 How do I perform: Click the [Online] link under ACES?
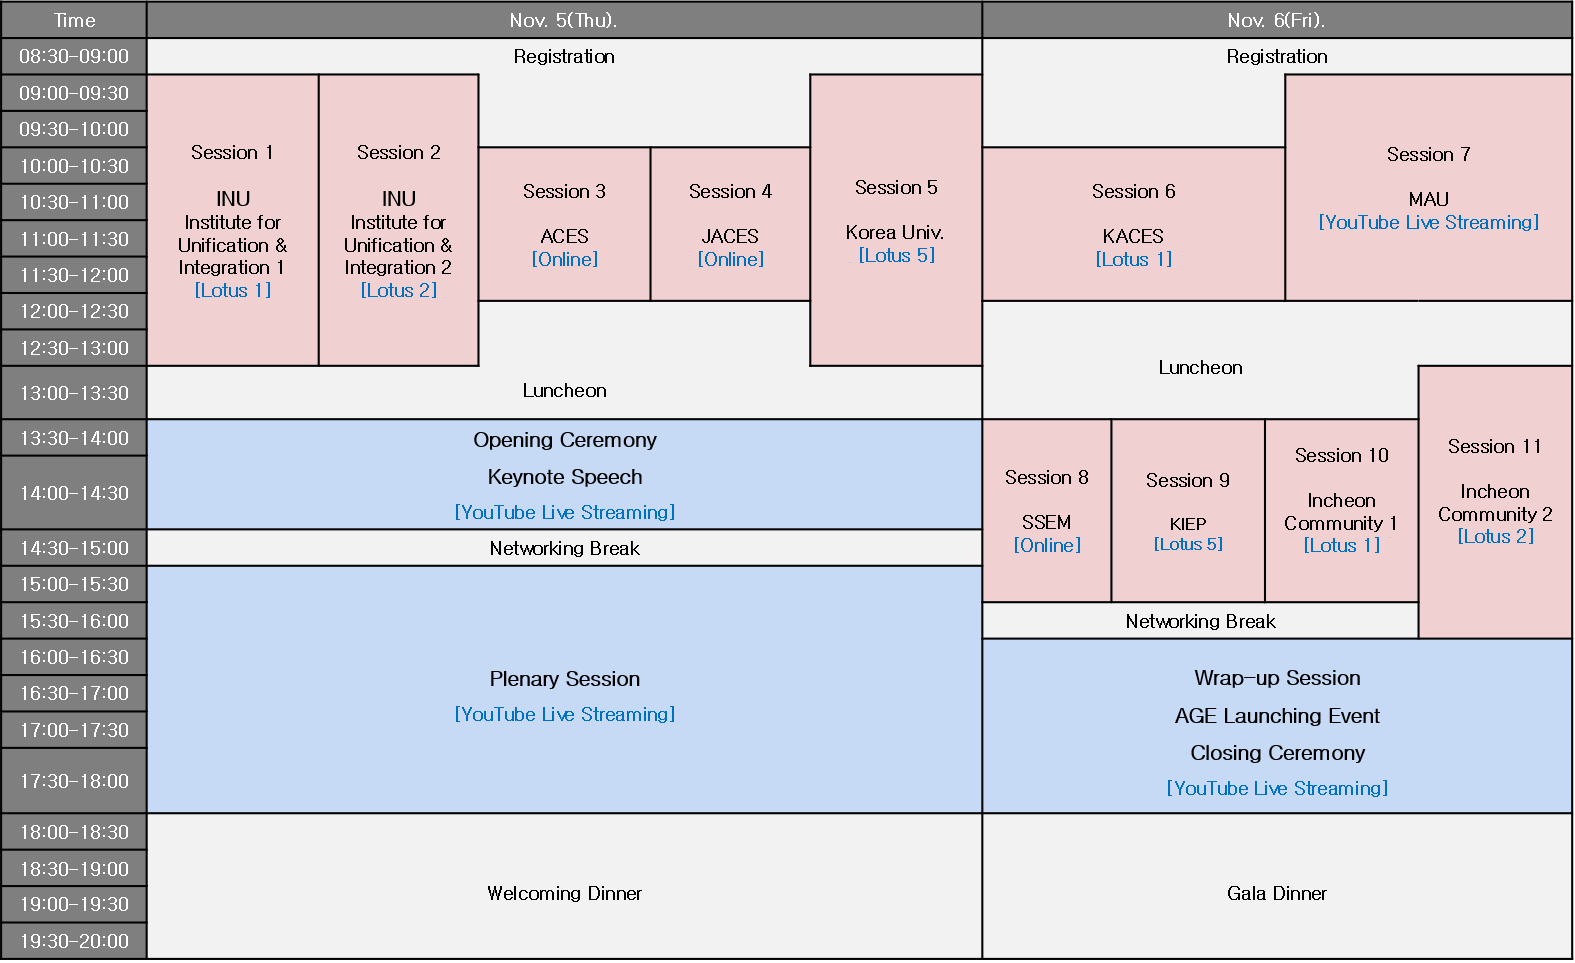point(565,259)
